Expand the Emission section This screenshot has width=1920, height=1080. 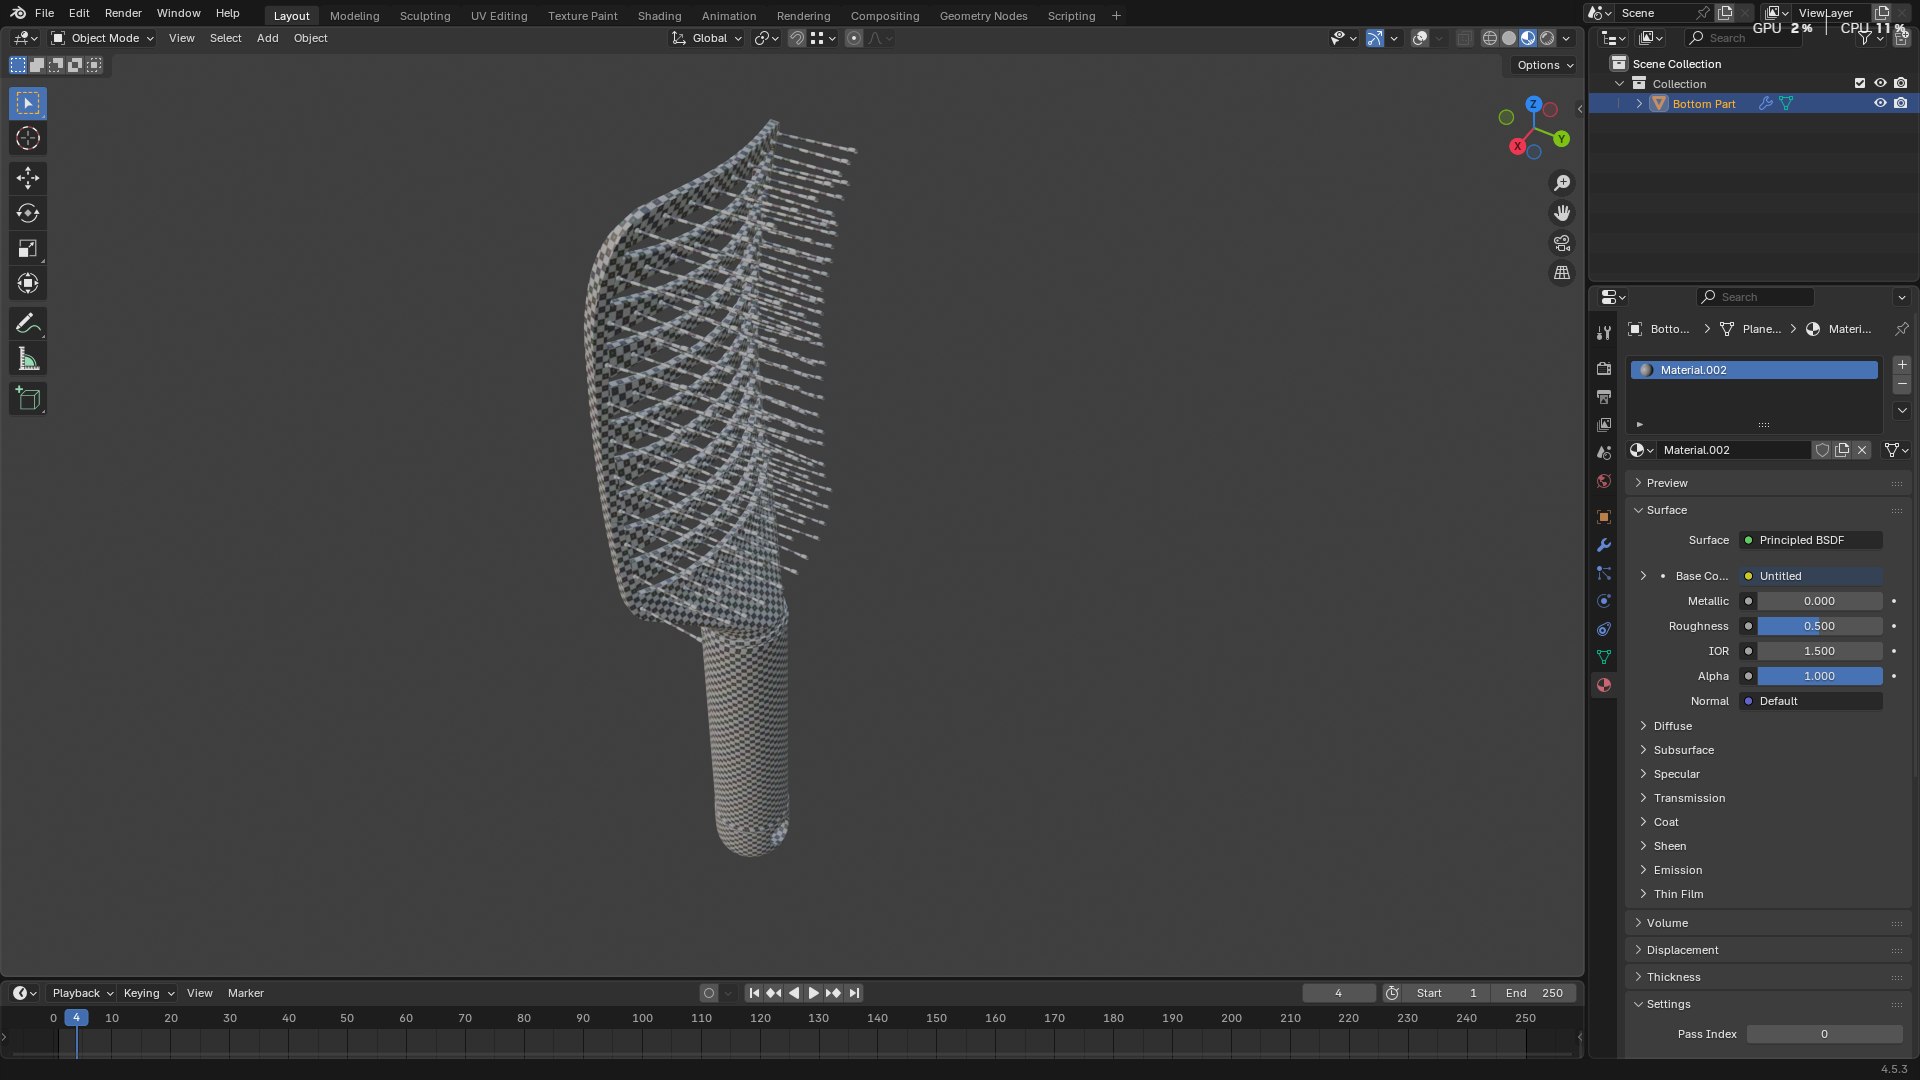tap(1677, 870)
